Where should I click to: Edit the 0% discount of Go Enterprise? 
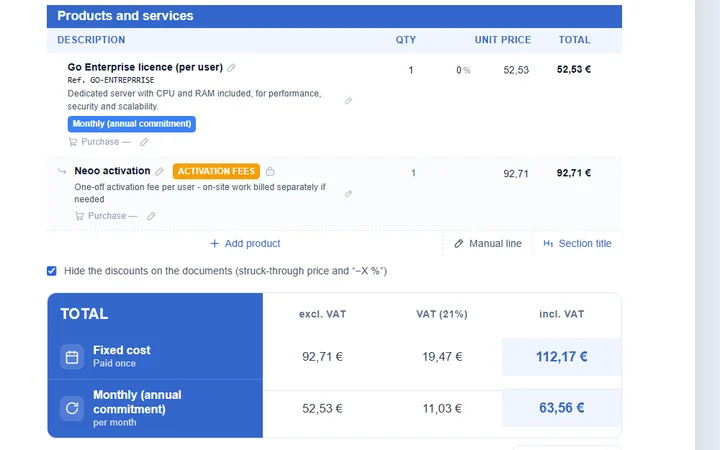(x=463, y=70)
